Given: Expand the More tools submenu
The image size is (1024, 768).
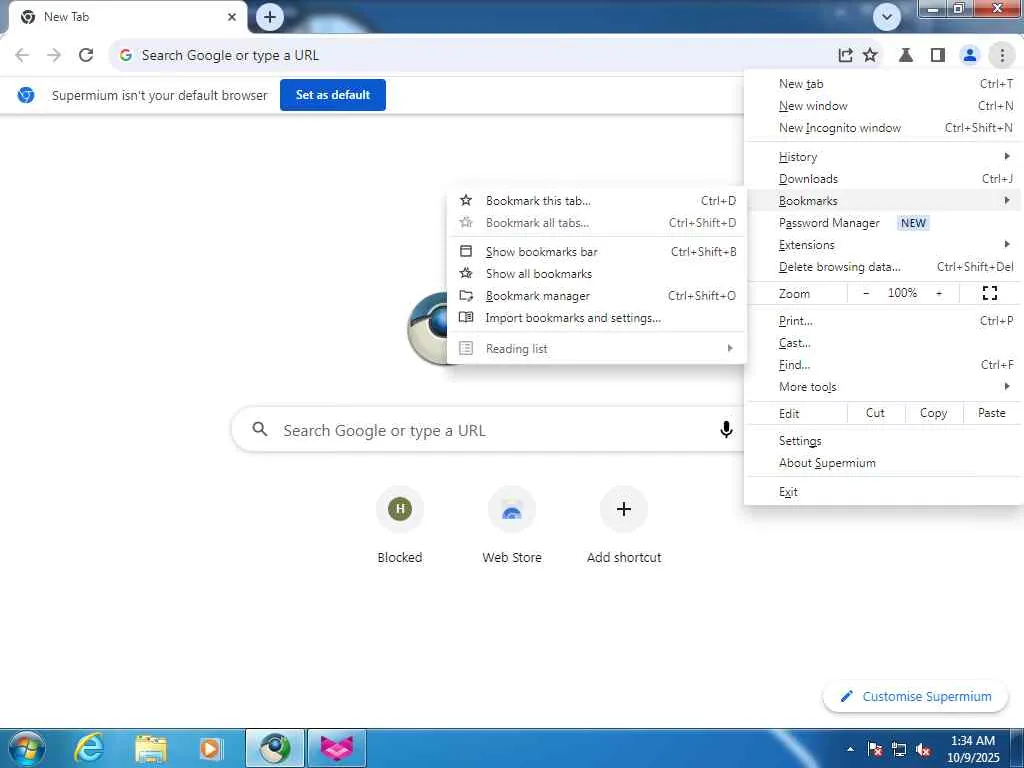Looking at the screenshot, I should (884, 387).
